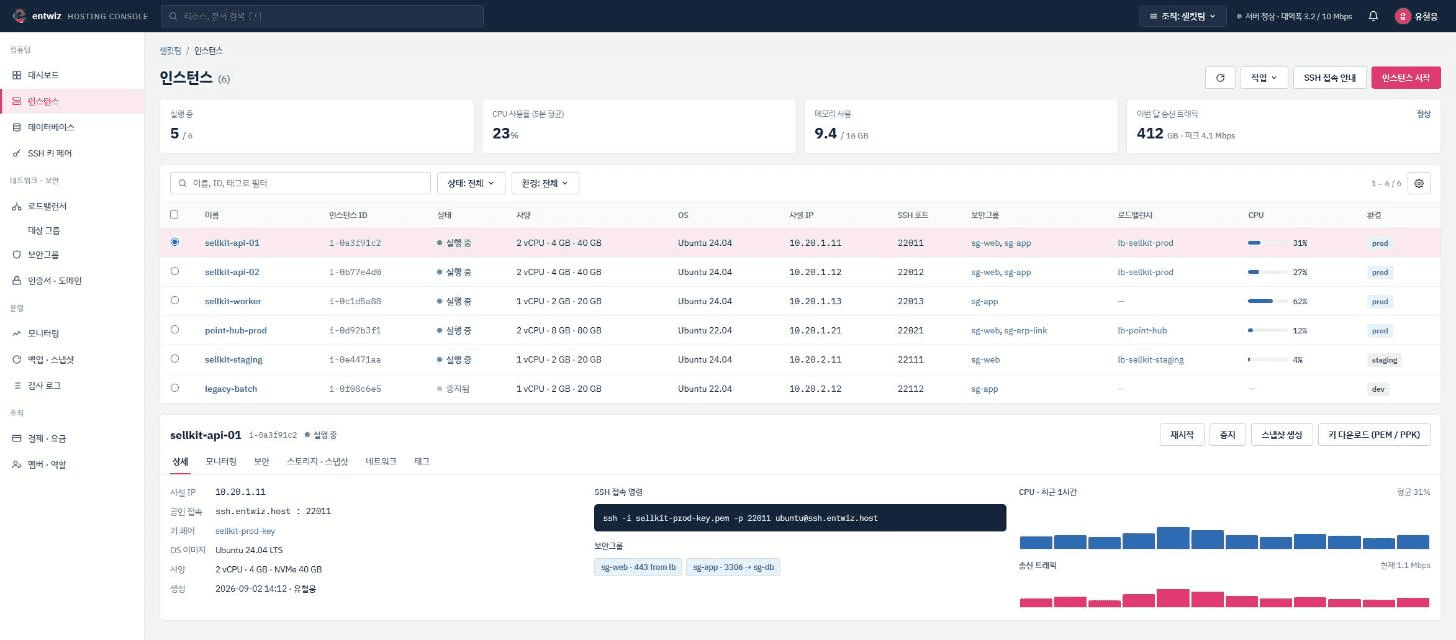Viewport: 1456px width, 640px height.
Task: Toggle the select-all checkbox in table header
Action: click(175, 214)
